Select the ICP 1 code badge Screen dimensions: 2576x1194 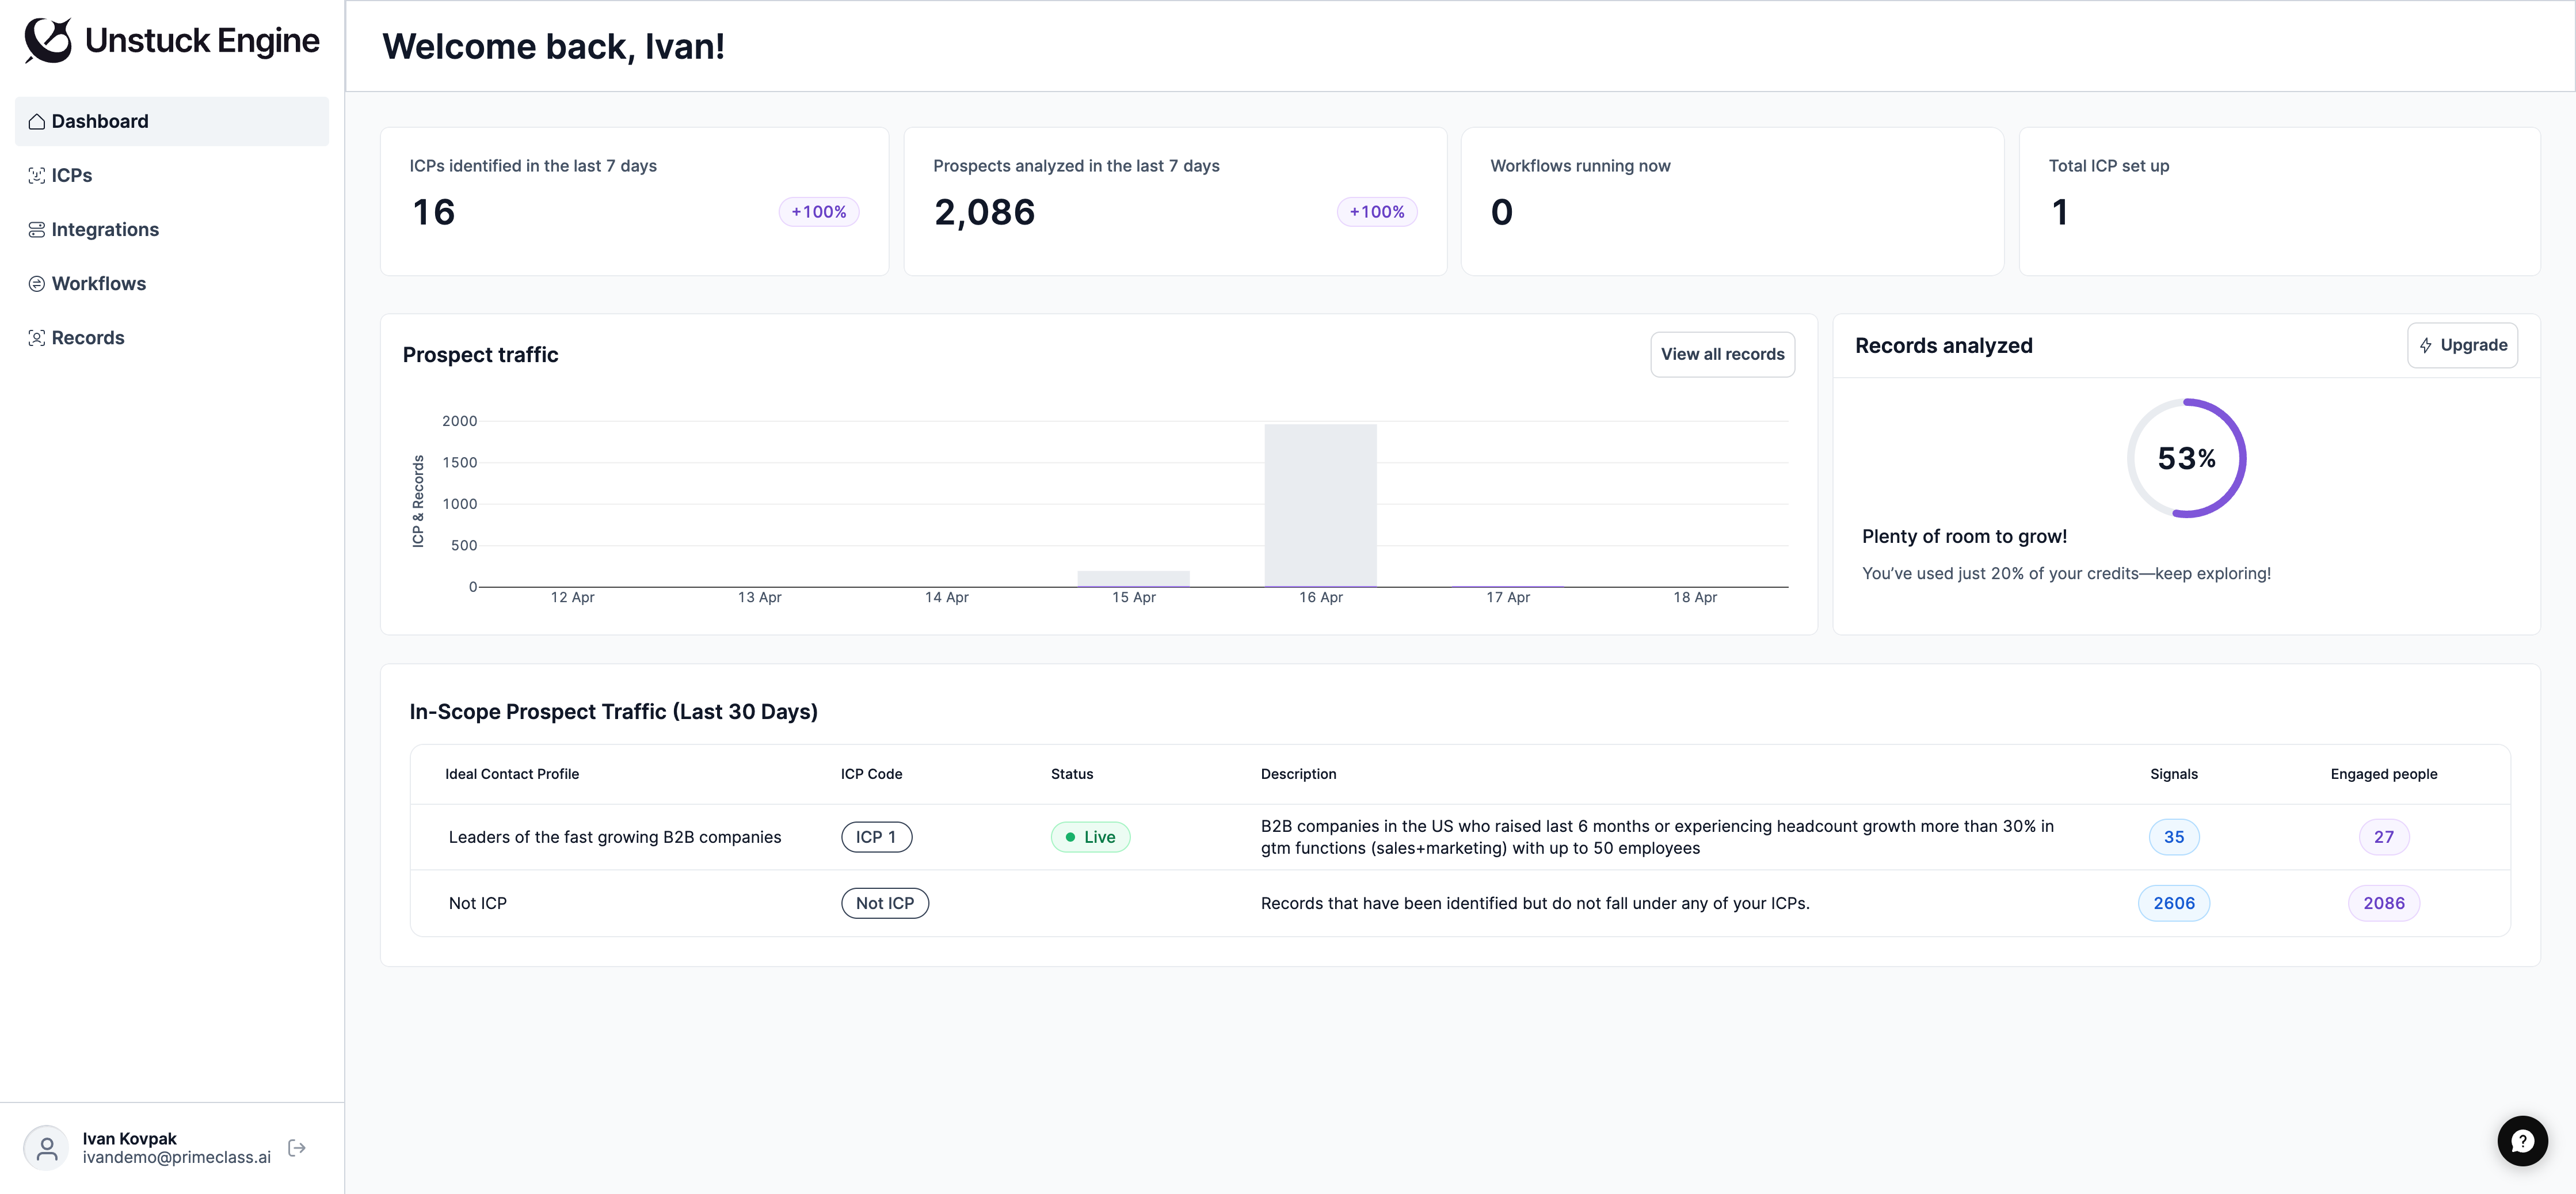[x=876, y=837]
